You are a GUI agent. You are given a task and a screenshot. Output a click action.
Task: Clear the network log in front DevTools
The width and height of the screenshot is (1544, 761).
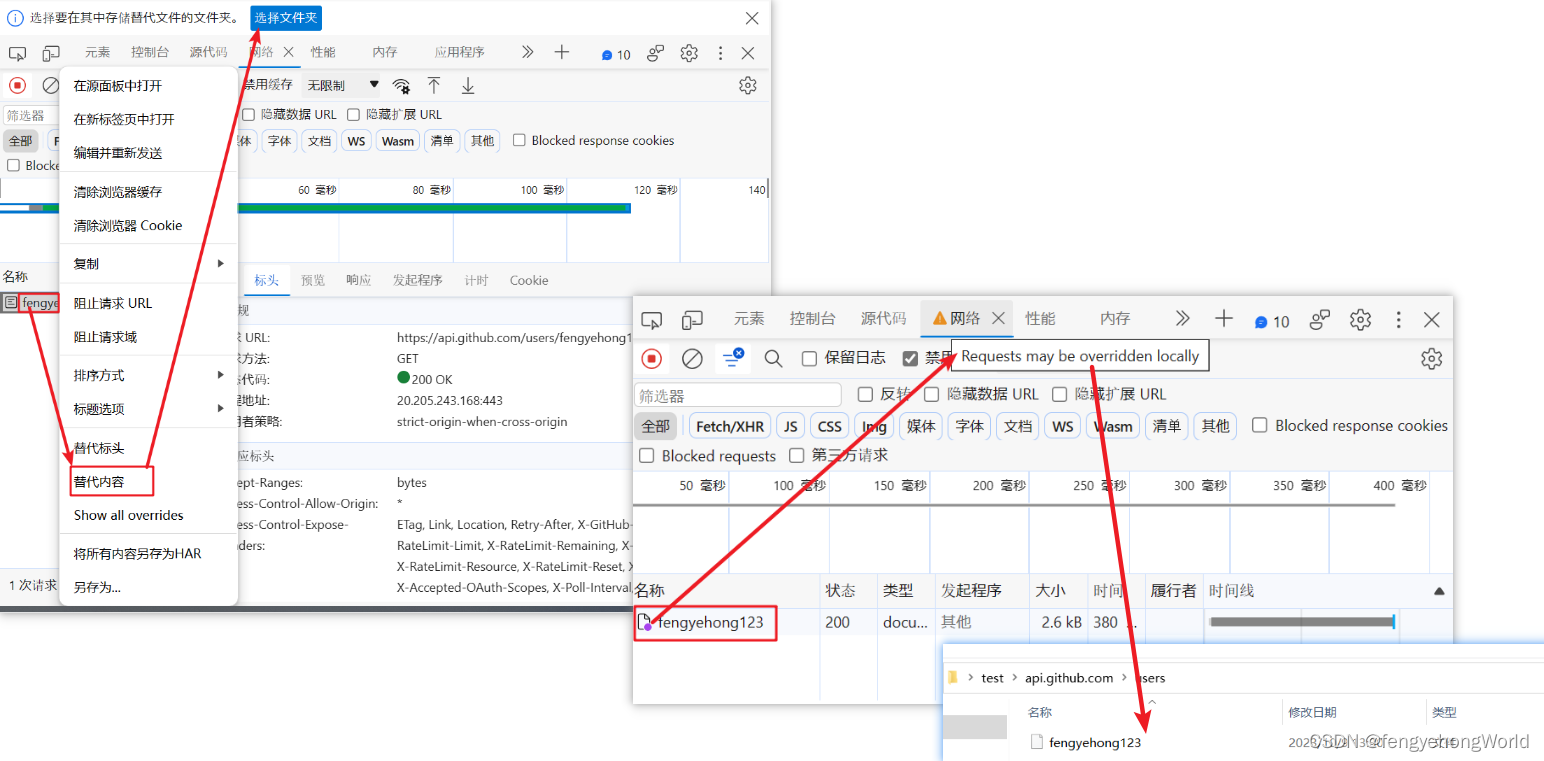692,358
